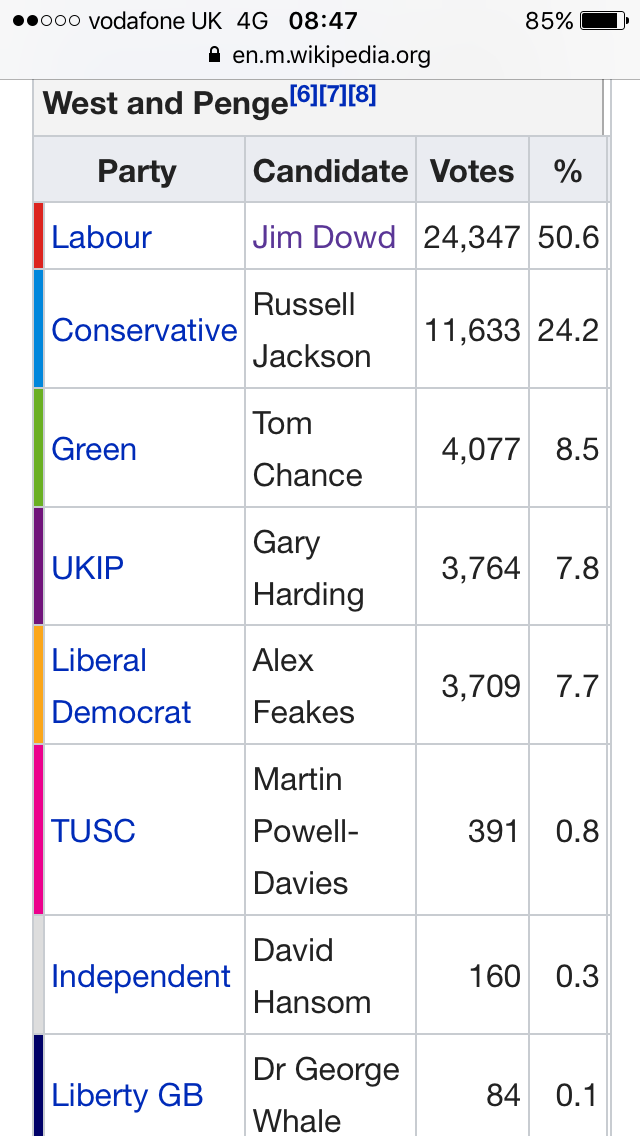This screenshot has width=640, height=1136.
Task: Open the Liberal Democrat link
Action: click(120, 686)
